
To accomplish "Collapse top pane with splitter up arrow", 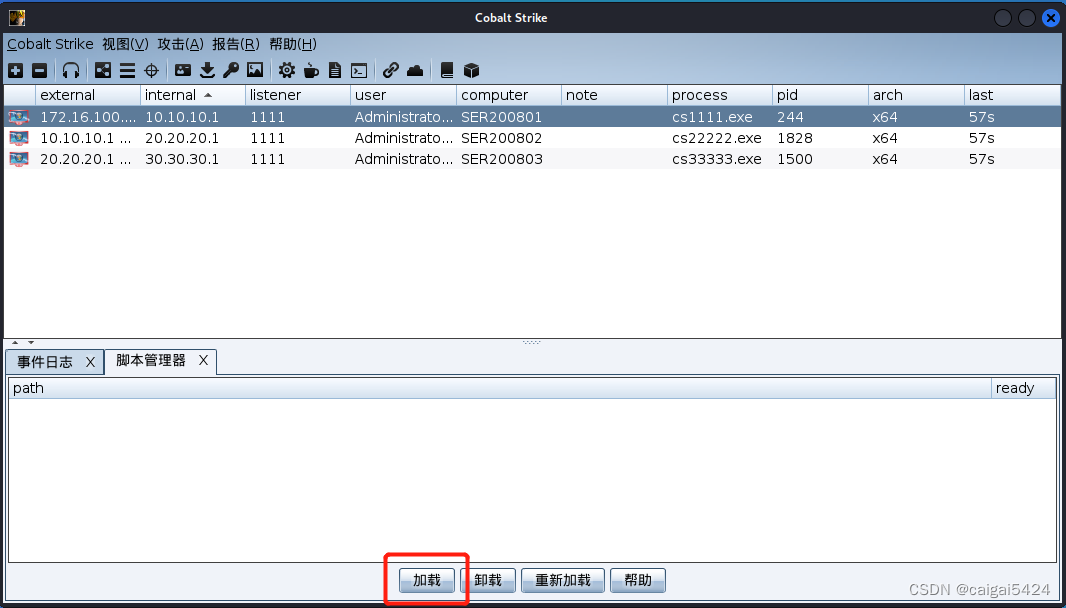I will pyautogui.click(x=15, y=343).
